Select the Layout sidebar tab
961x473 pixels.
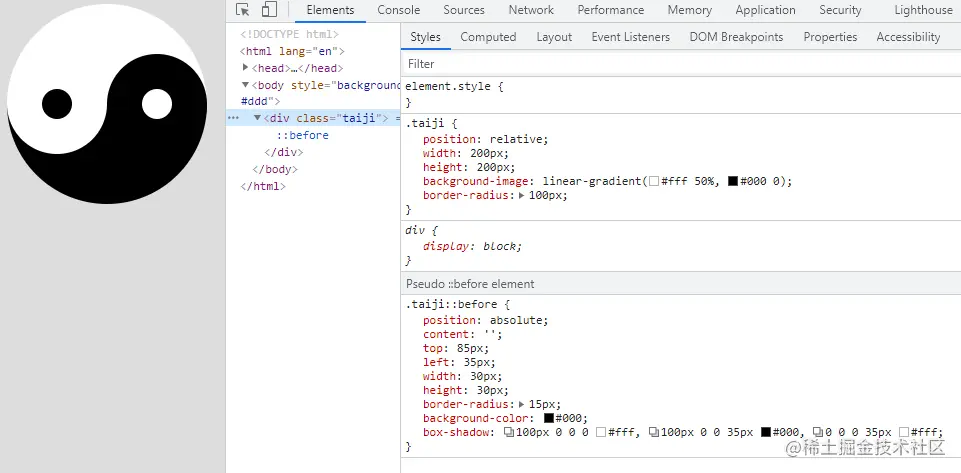click(x=554, y=37)
